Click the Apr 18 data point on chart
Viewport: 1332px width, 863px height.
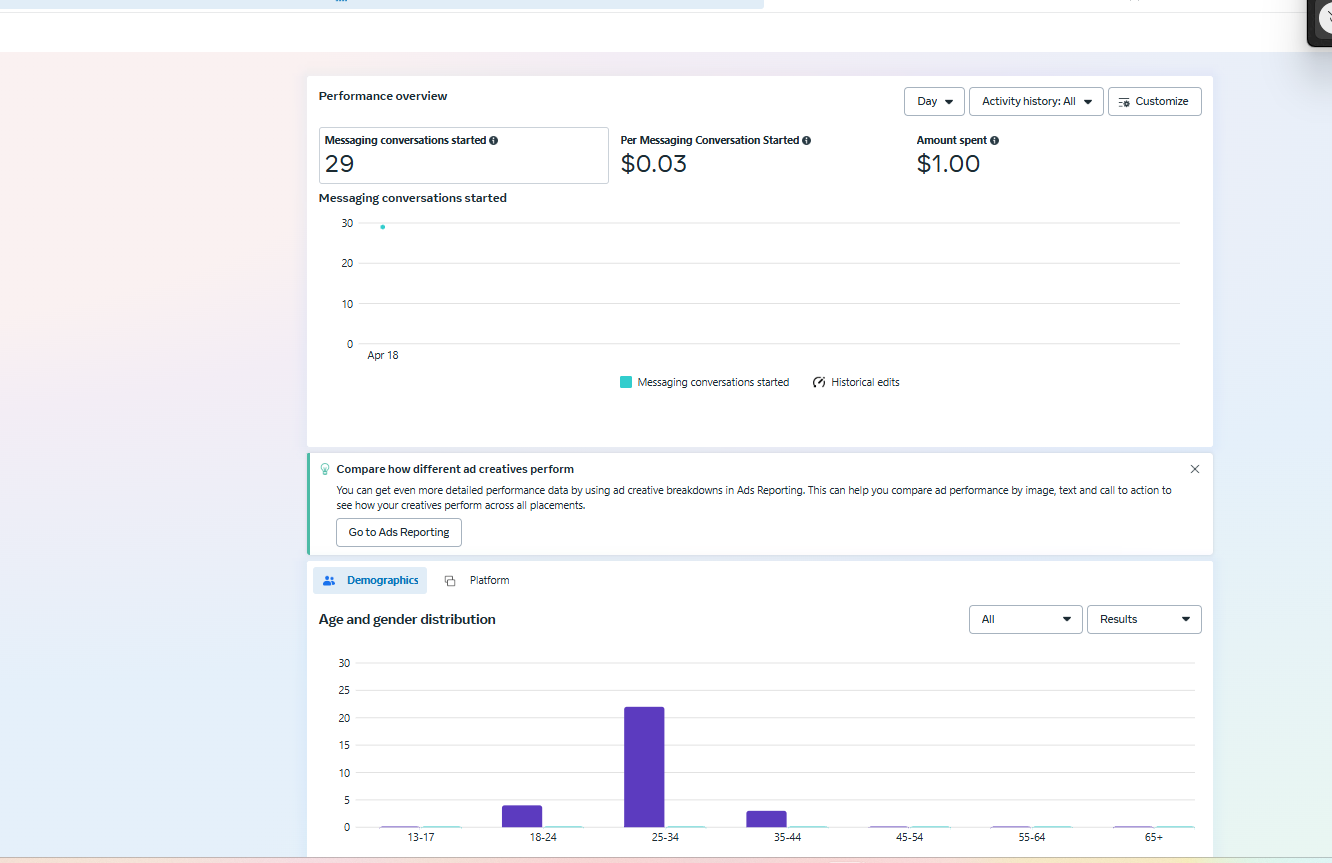tap(382, 227)
